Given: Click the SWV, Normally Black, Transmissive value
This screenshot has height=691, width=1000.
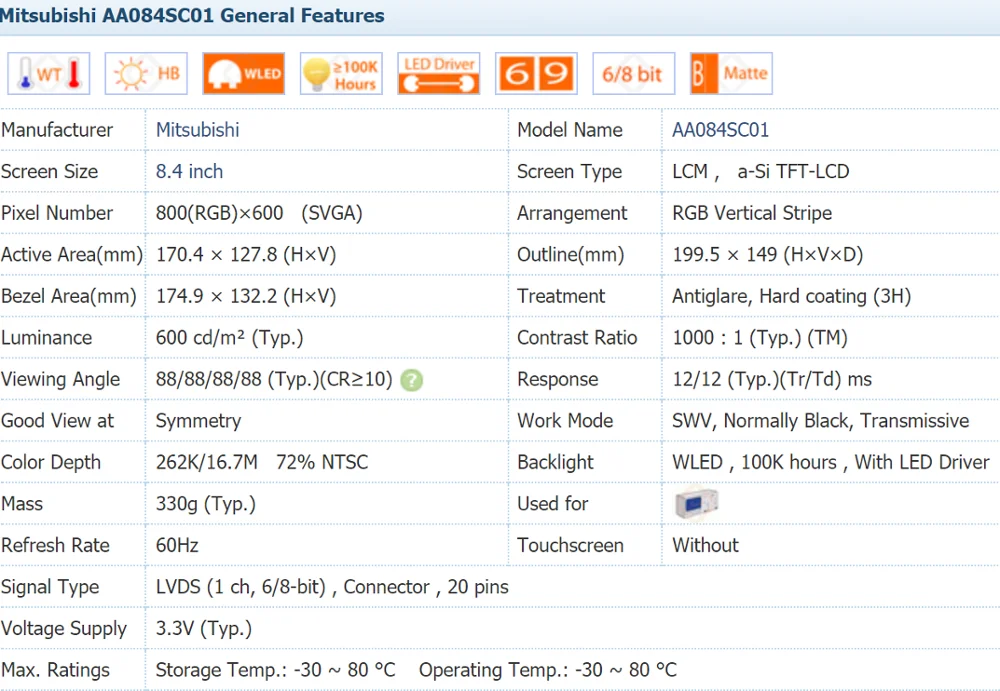Looking at the screenshot, I should tap(821, 421).
